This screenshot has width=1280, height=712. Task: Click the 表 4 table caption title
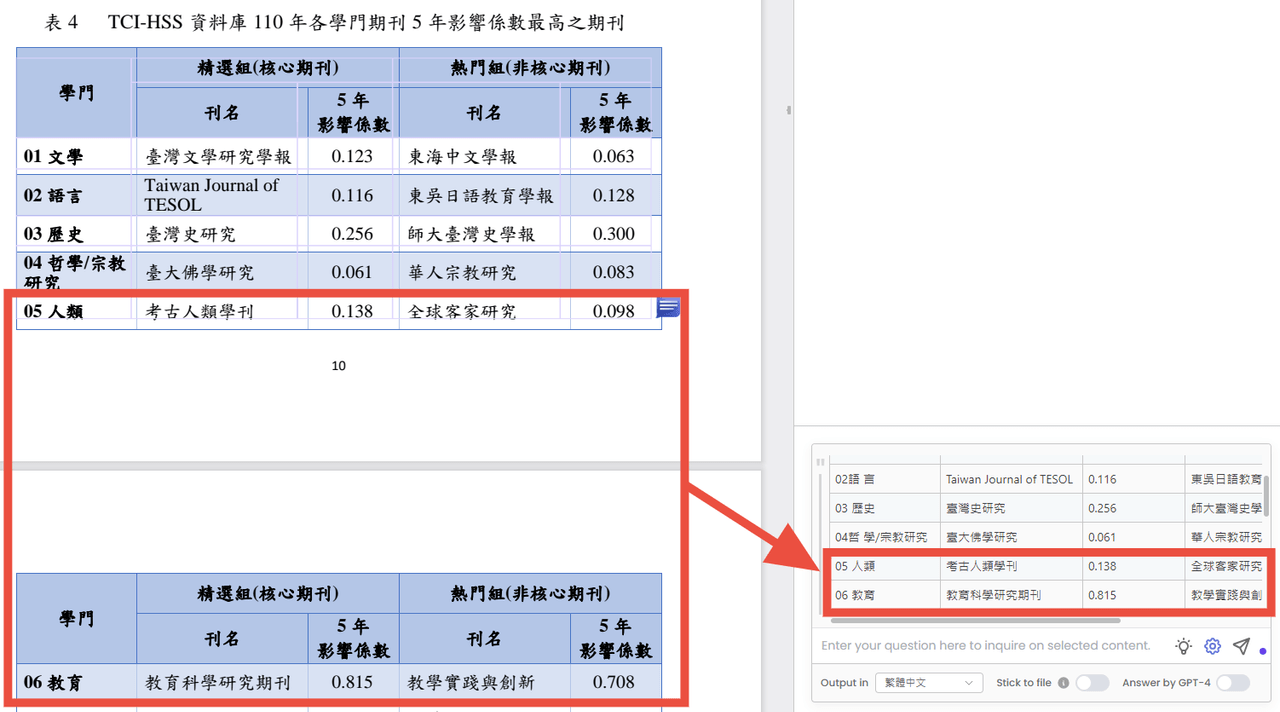[x=335, y=22]
